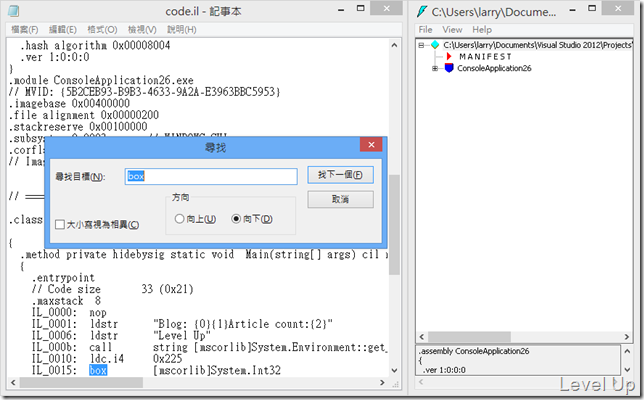Open the View menu in the ILDASM window
The height and width of the screenshot is (400, 644).
click(452, 30)
